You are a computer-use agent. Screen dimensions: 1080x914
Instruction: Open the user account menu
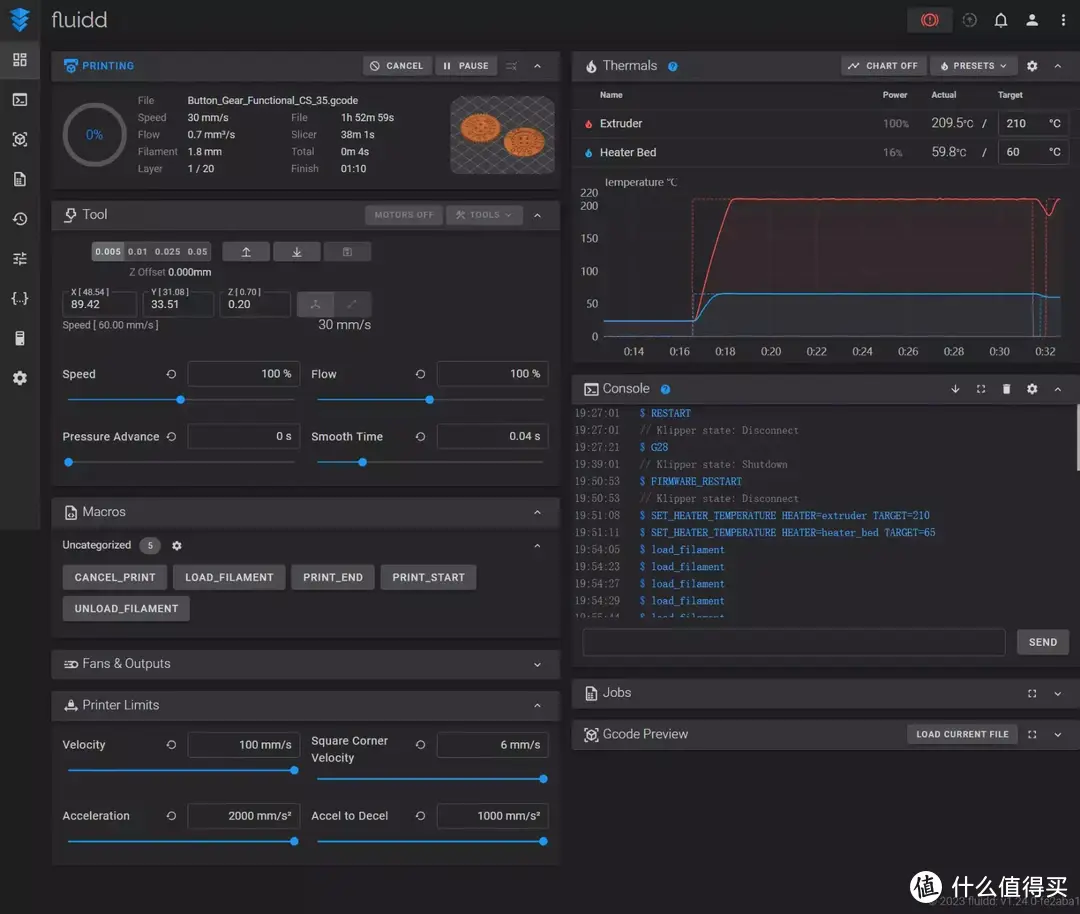point(1032,20)
